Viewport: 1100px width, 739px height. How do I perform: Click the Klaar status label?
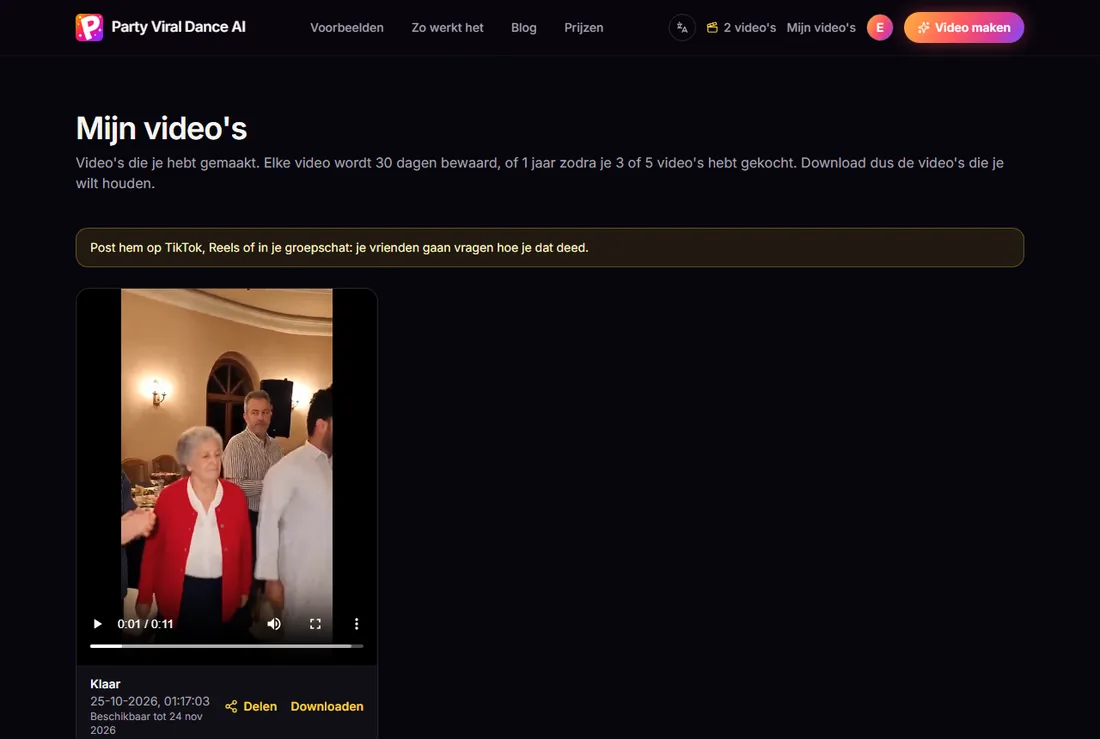pyautogui.click(x=105, y=684)
